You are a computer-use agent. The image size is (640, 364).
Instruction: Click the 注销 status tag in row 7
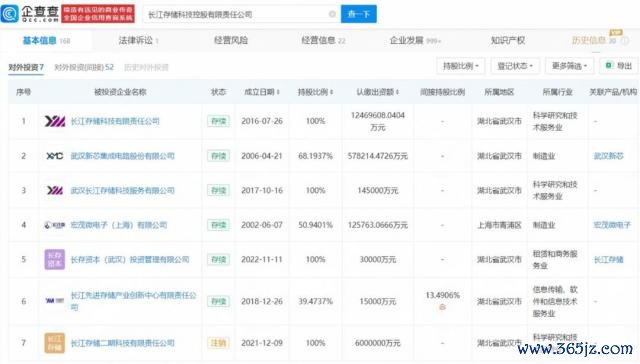coord(218,343)
